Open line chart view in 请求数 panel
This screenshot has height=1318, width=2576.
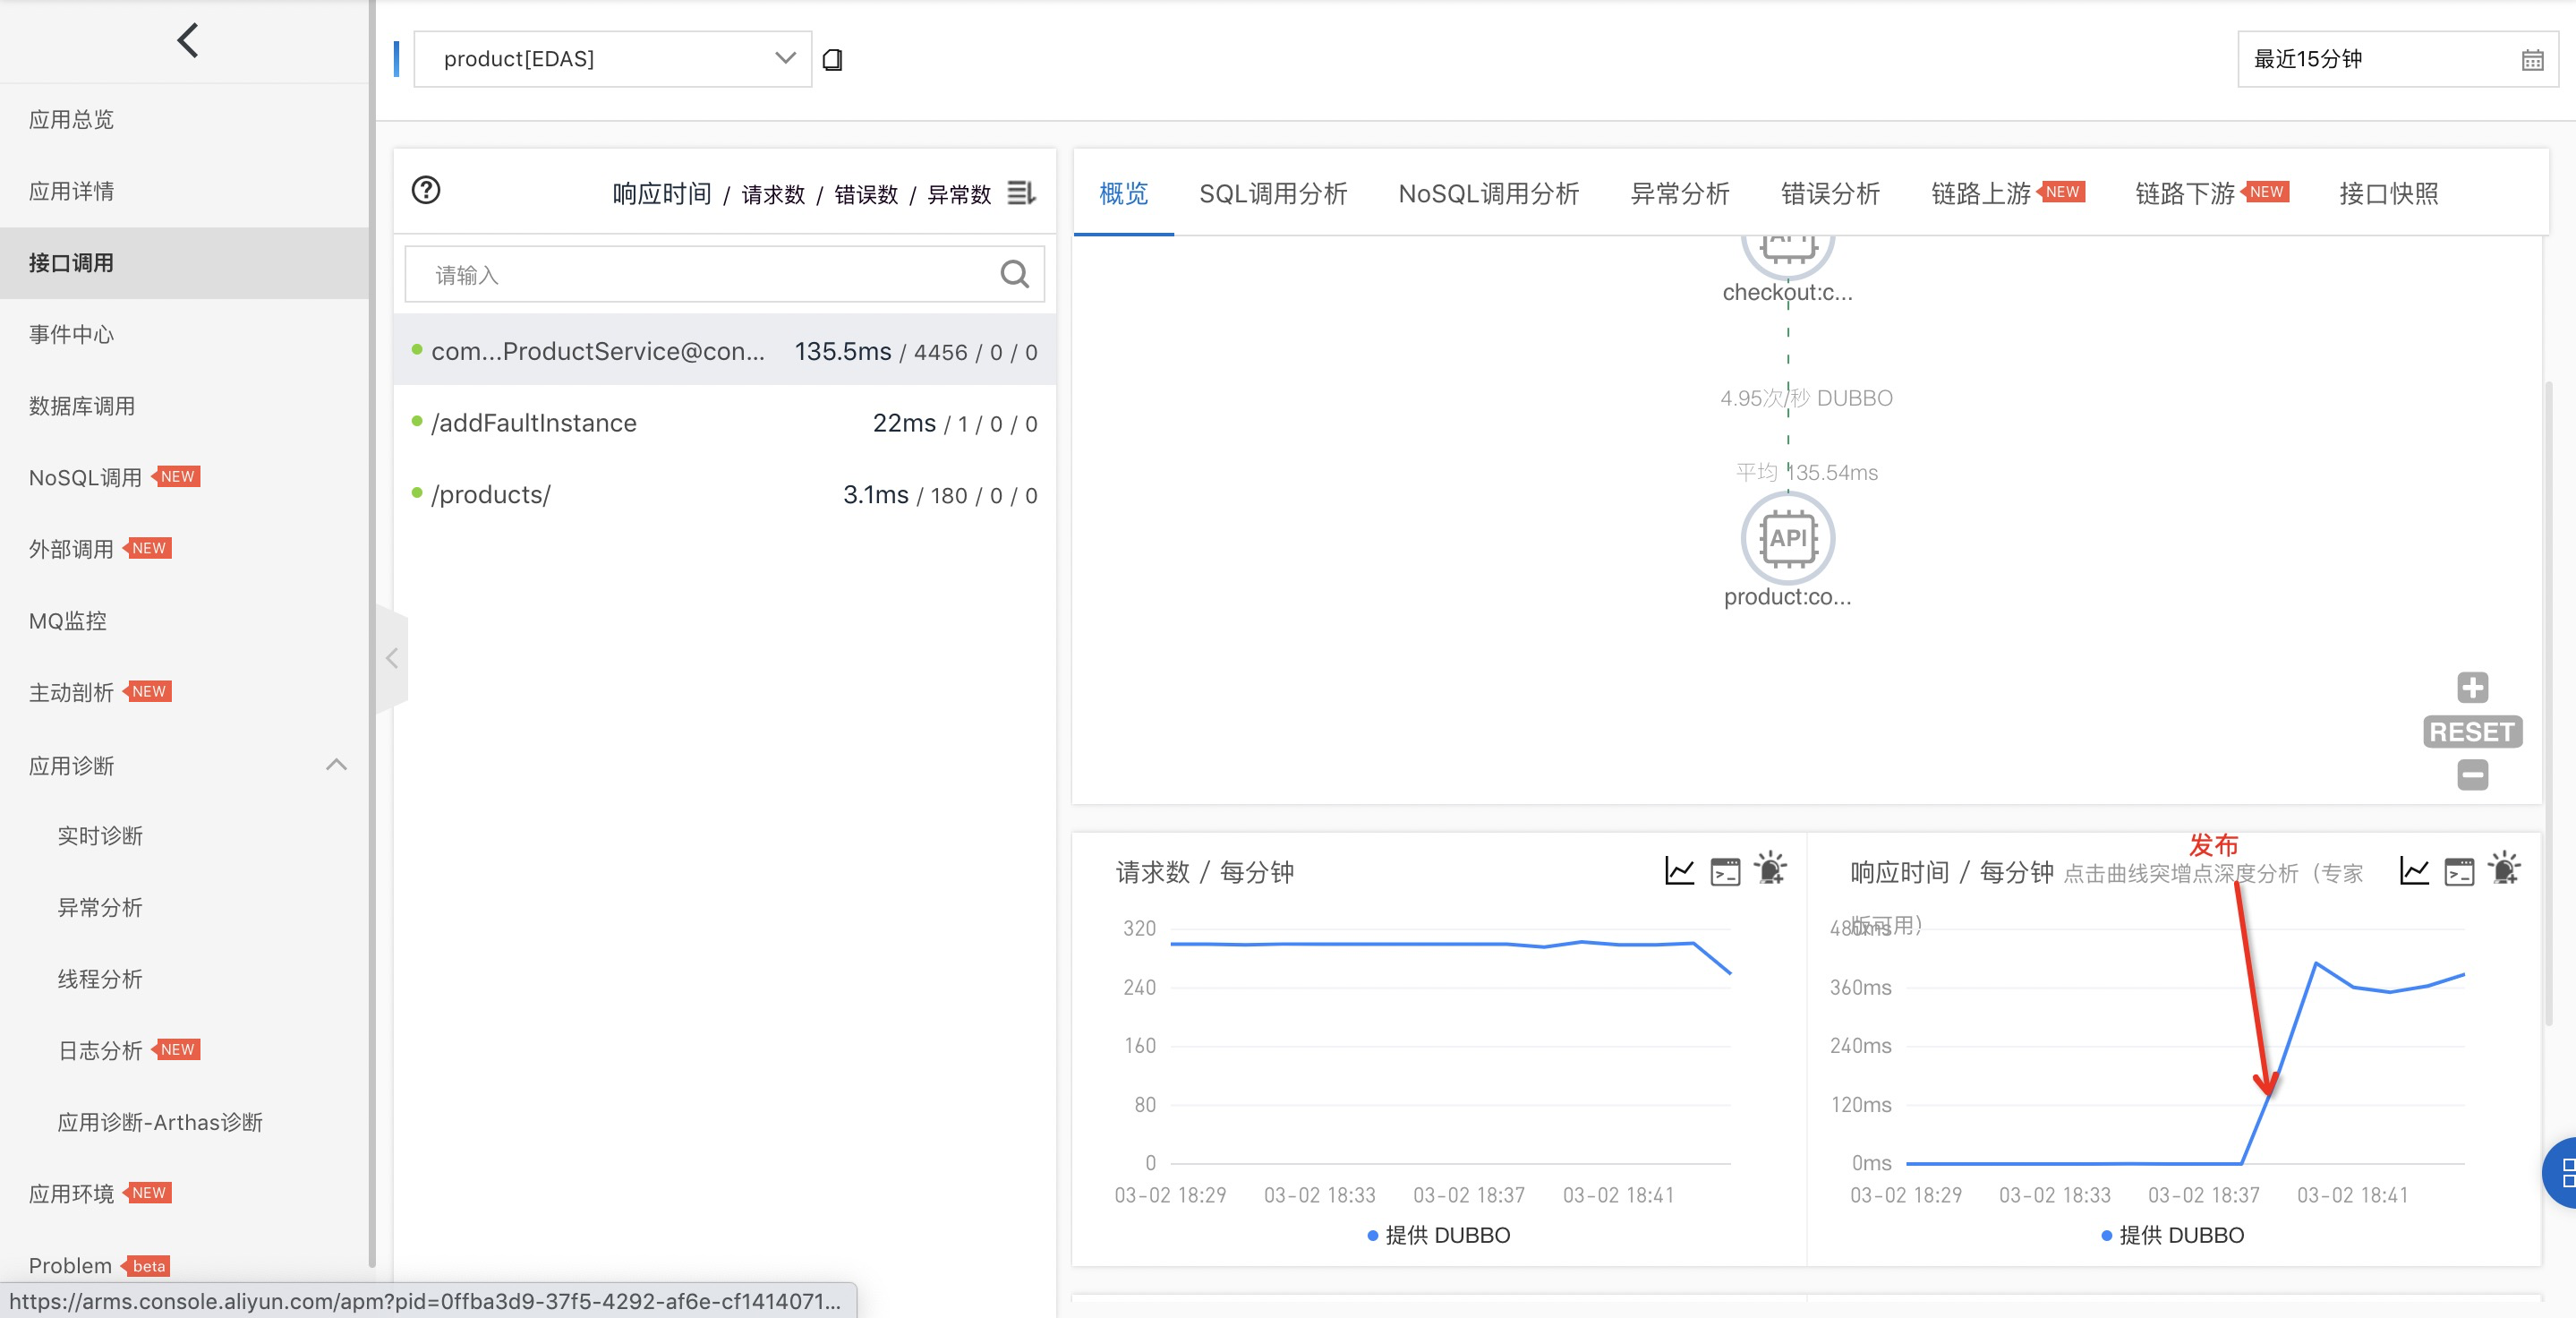[x=1679, y=870]
